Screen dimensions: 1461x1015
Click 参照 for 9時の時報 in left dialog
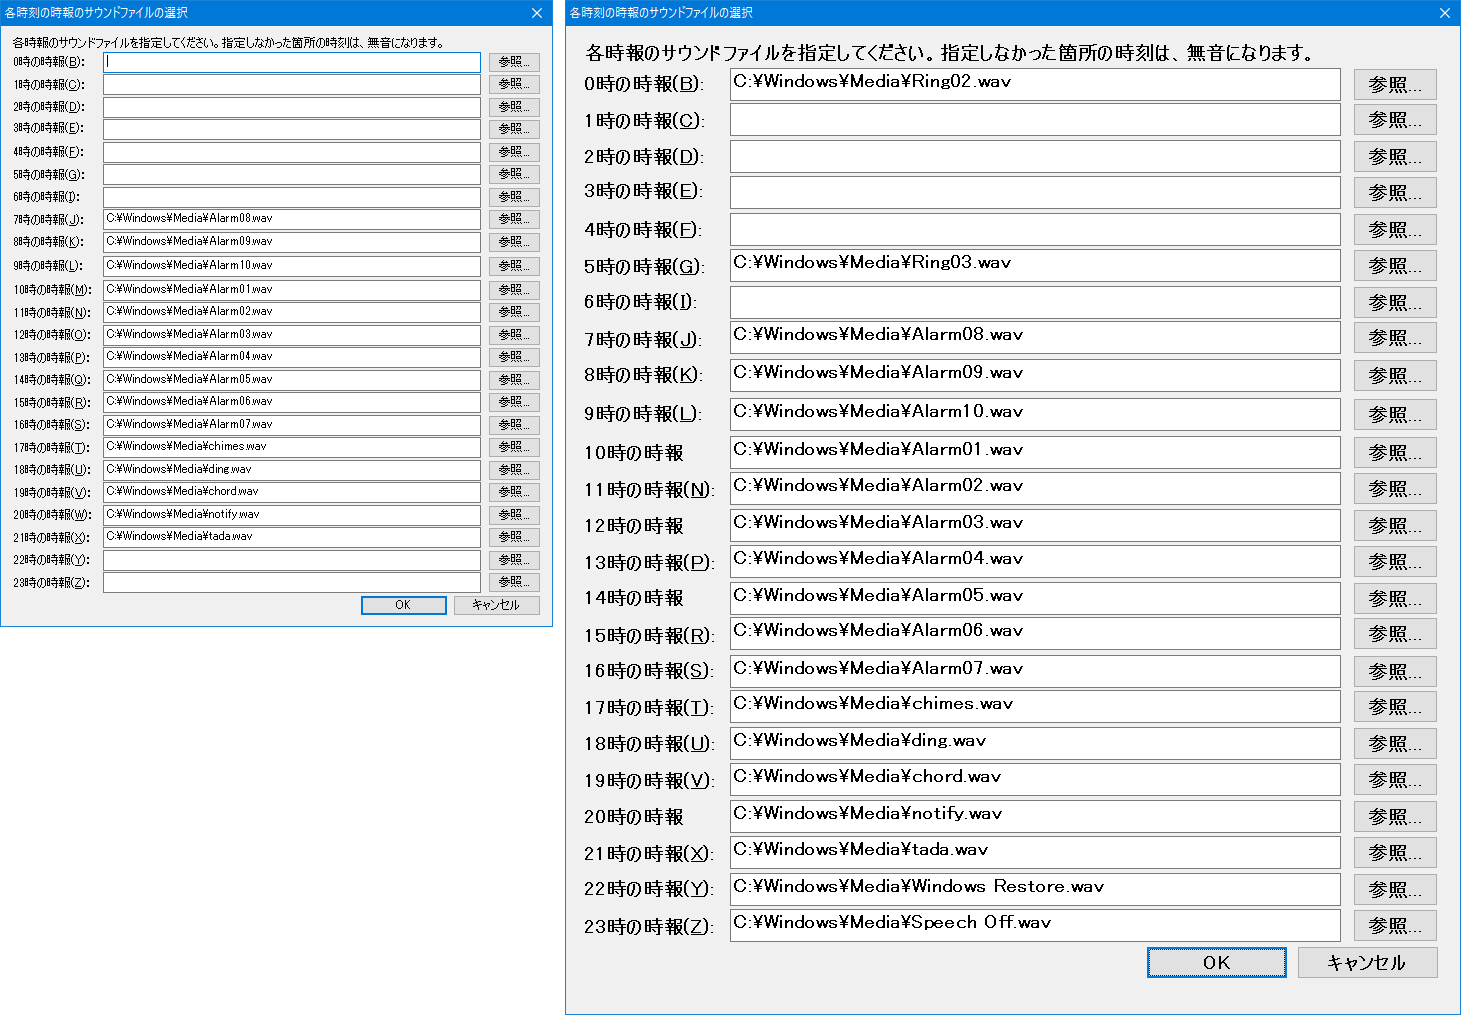(x=514, y=266)
